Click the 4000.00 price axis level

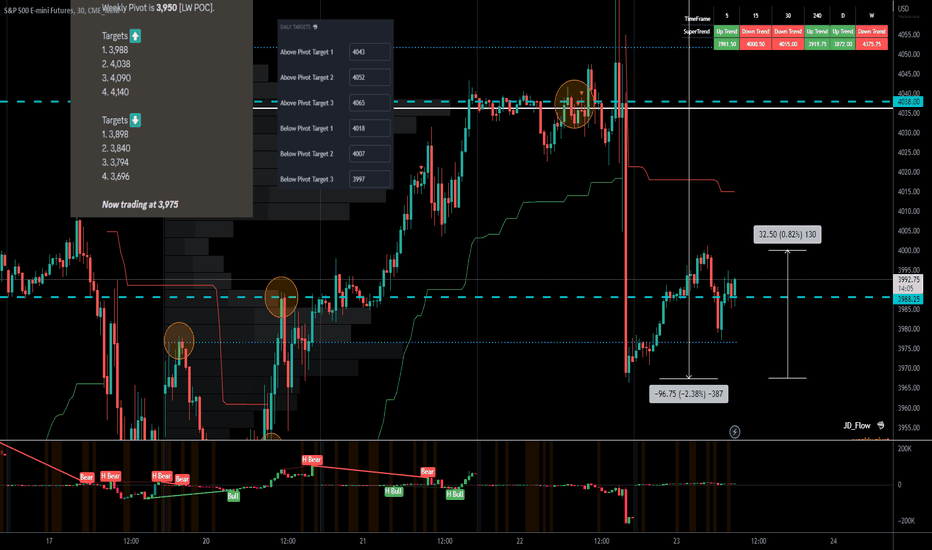(909, 250)
